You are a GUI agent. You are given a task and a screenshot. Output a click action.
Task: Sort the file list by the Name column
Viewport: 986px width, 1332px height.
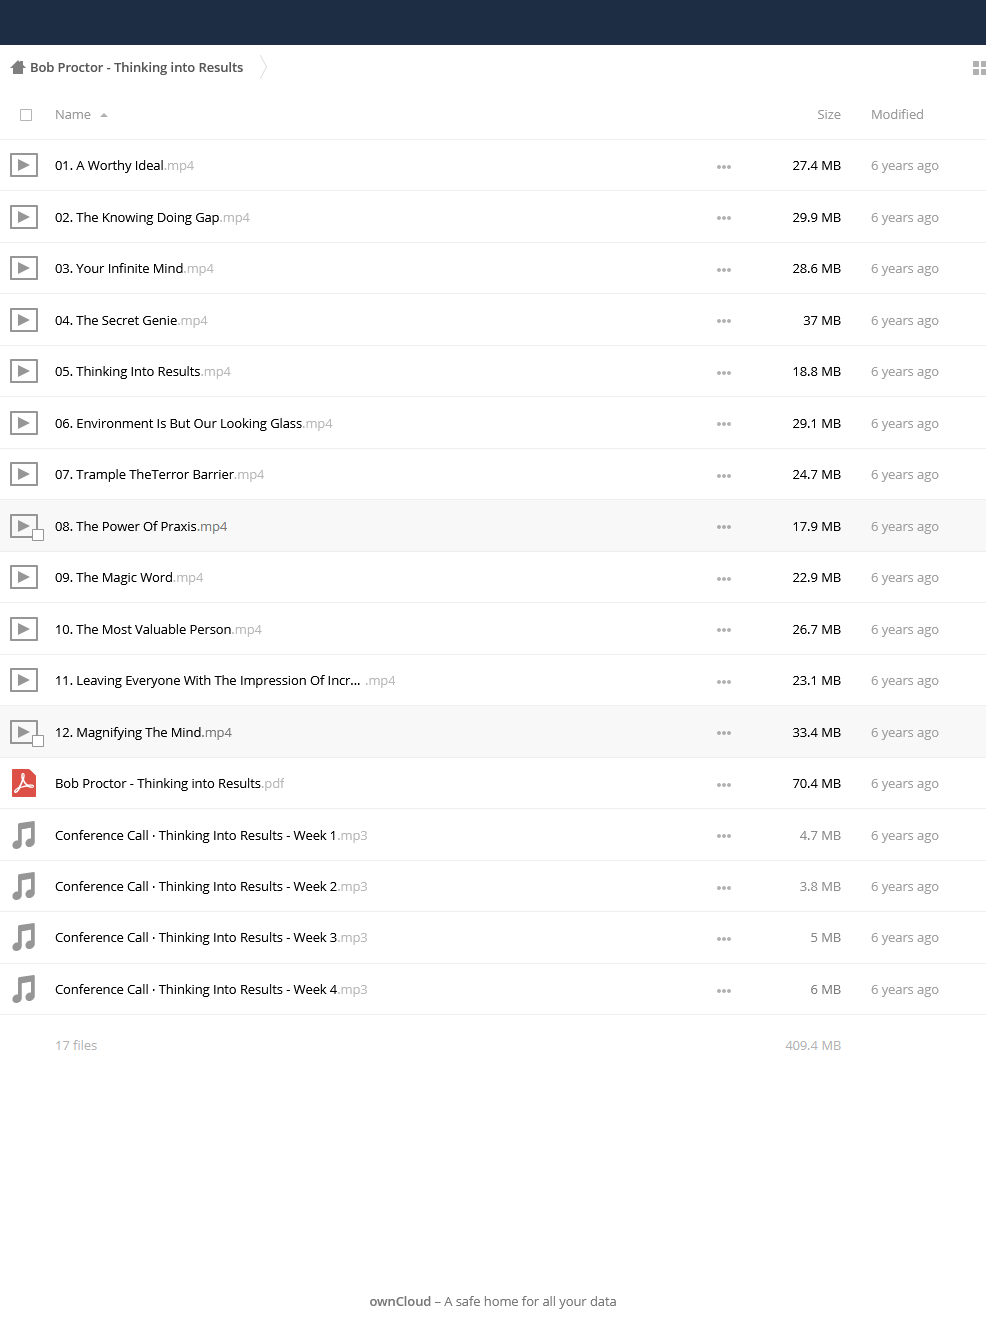point(73,115)
